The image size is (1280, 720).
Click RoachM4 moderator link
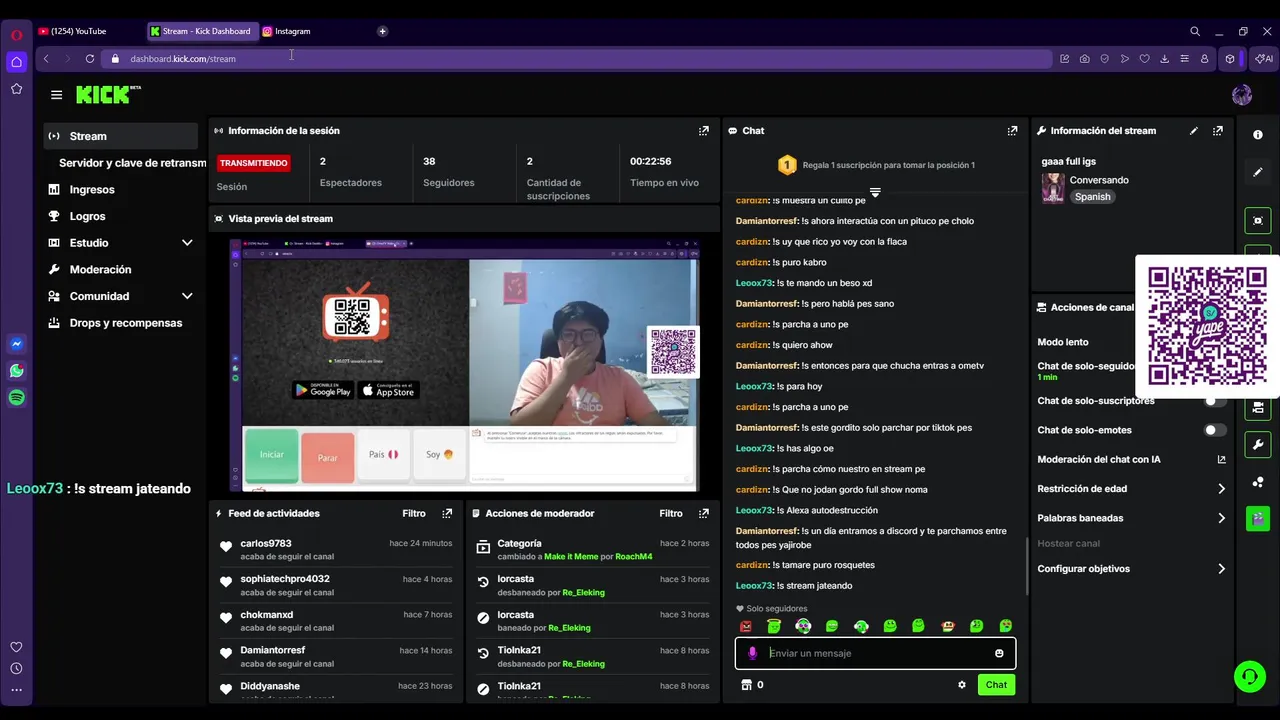(633, 557)
